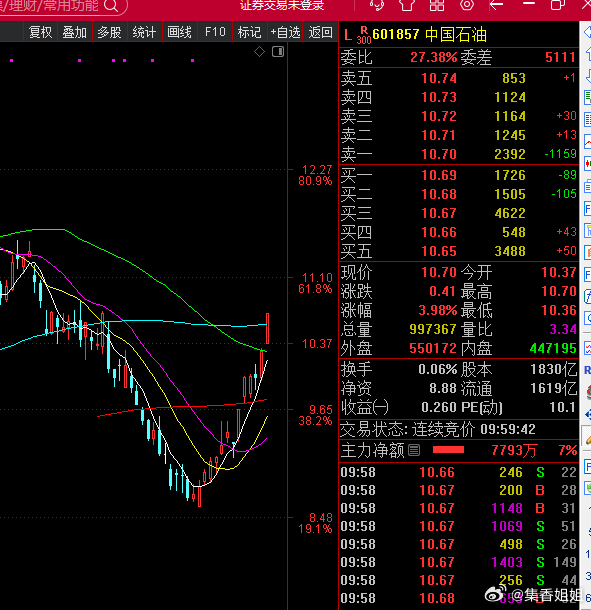Add stock with +自选 button
The width and height of the screenshot is (591, 610).
tap(286, 32)
